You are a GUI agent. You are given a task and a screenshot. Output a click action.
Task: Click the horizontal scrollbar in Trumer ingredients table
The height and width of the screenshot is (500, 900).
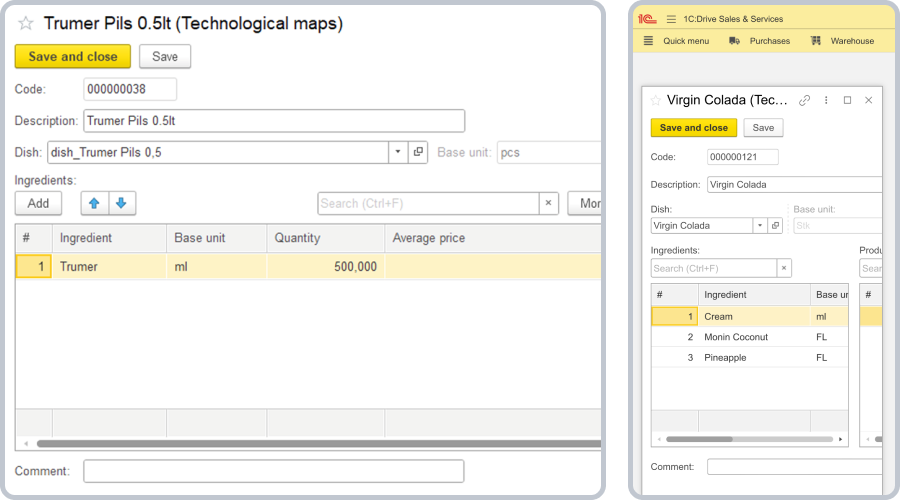pos(319,443)
